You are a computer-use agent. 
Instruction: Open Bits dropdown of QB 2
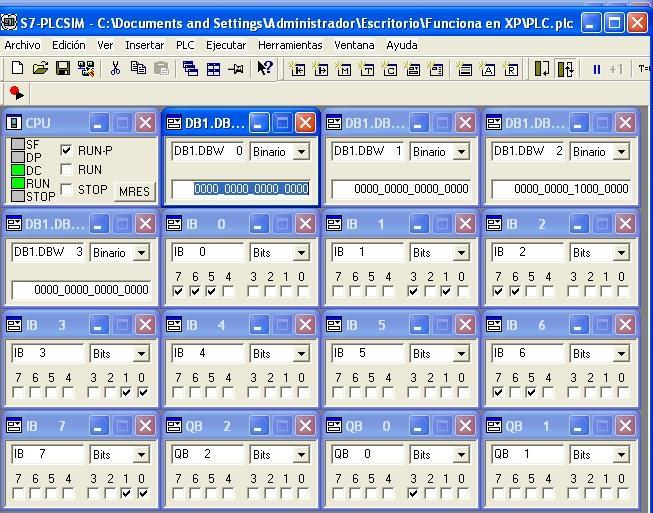[x=301, y=455]
